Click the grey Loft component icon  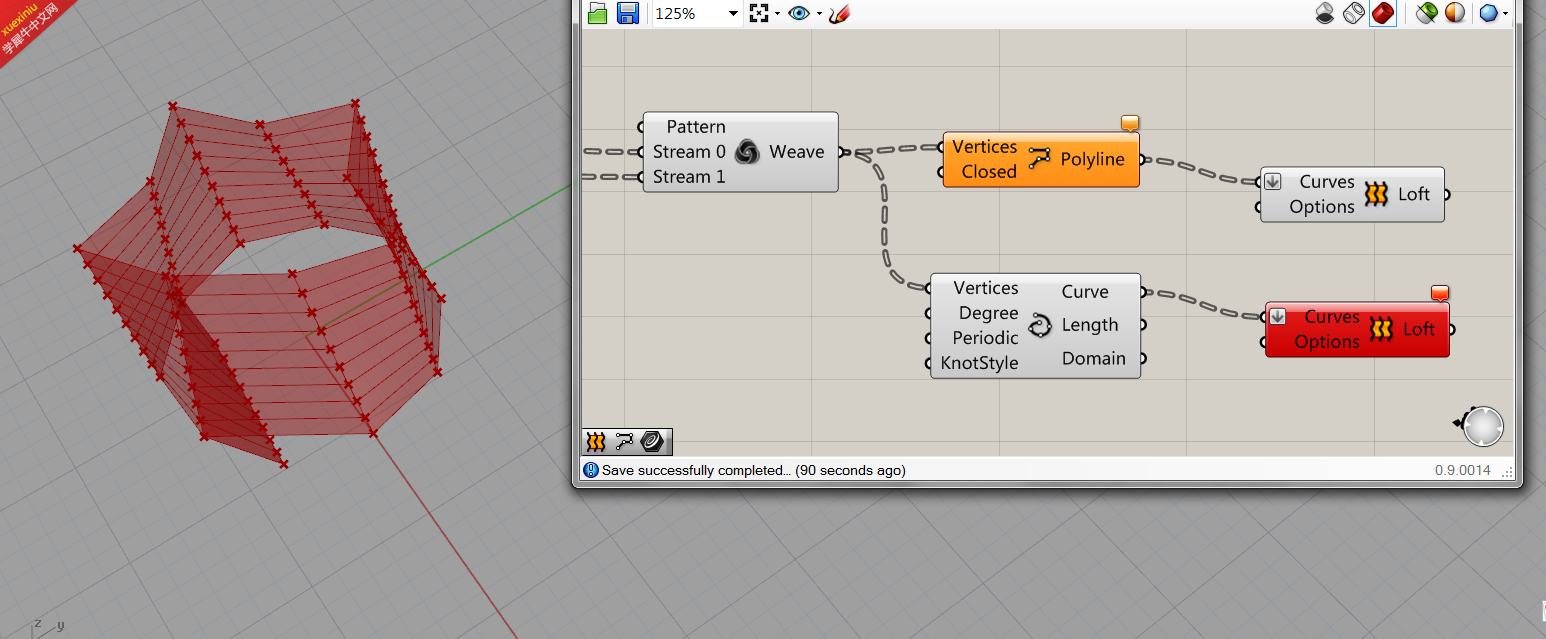1377,194
